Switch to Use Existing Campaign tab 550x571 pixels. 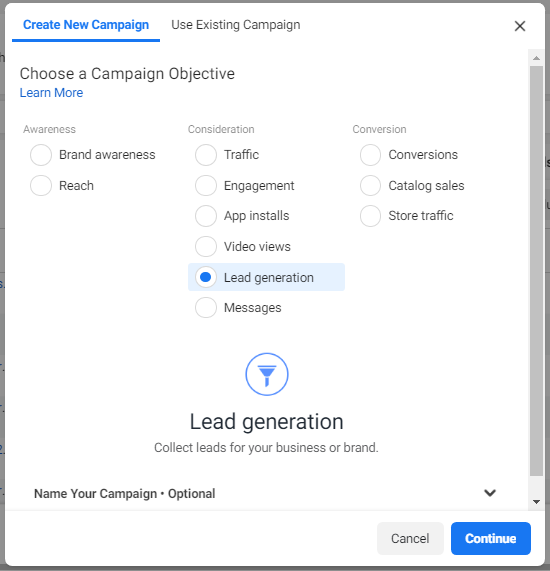236,25
